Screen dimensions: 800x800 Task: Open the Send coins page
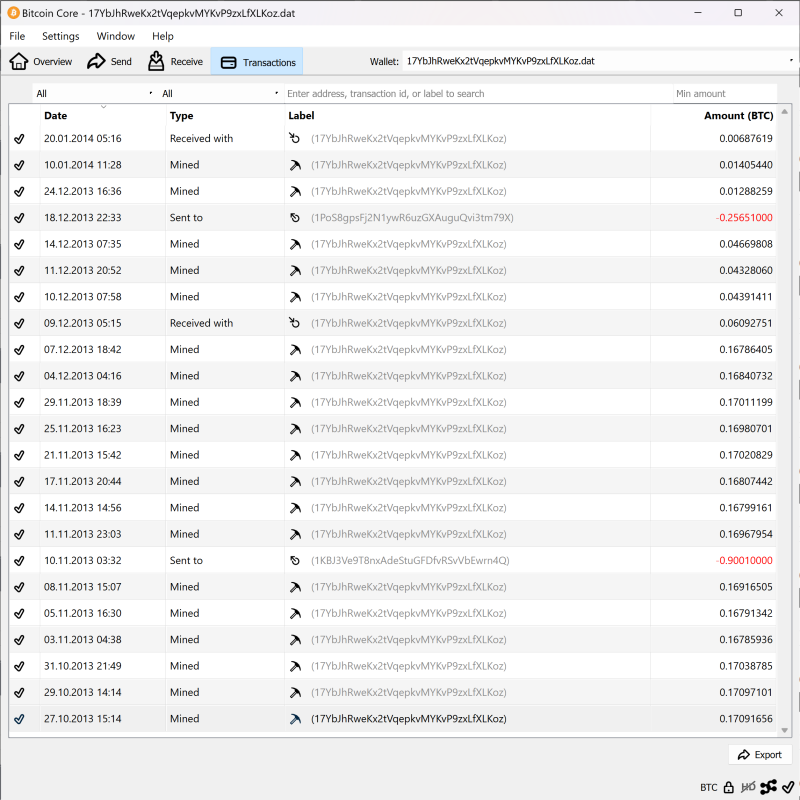click(109, 61)
